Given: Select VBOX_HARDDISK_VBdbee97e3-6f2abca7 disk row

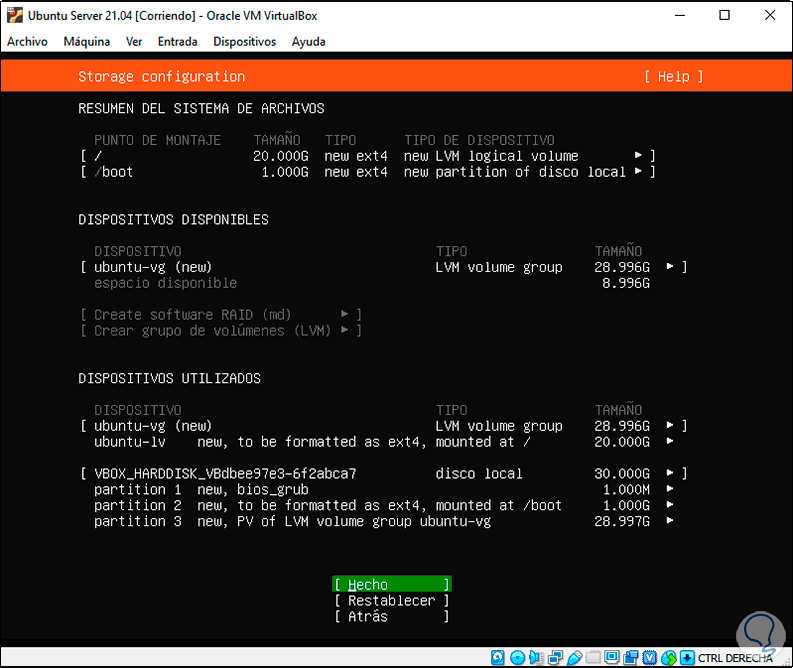Looking at the screenshot, I should pos(384,474).
